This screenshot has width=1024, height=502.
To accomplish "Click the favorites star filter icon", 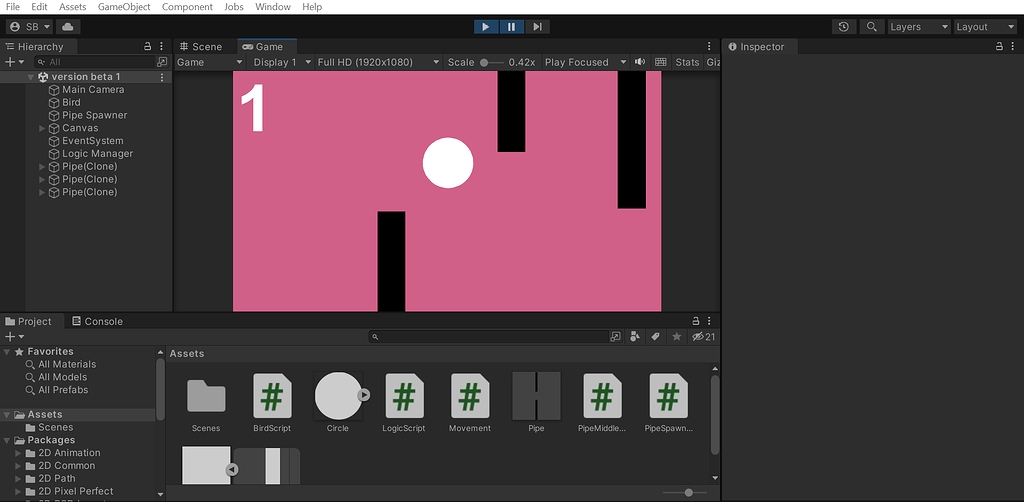I will pos(677,337).
